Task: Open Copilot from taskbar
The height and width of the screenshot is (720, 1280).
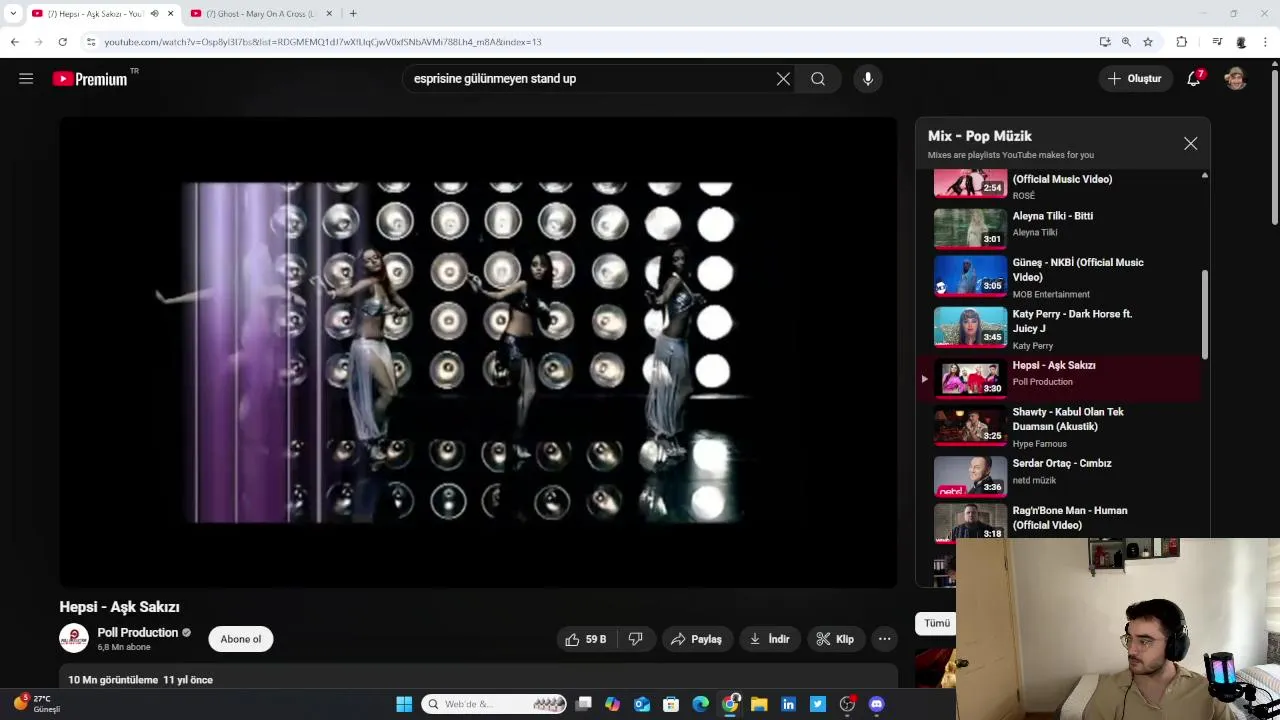Action: pos(612,704)
